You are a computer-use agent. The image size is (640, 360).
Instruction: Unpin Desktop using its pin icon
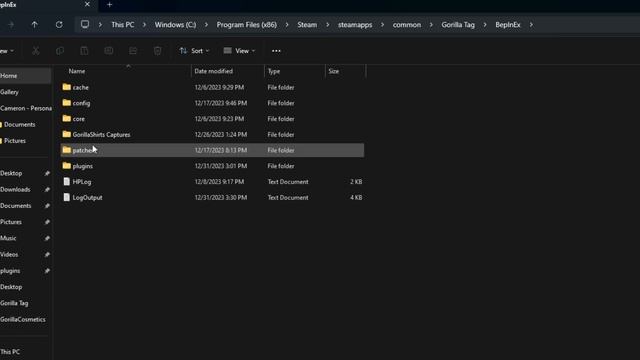pyautogui.click(x=47, y=173)
